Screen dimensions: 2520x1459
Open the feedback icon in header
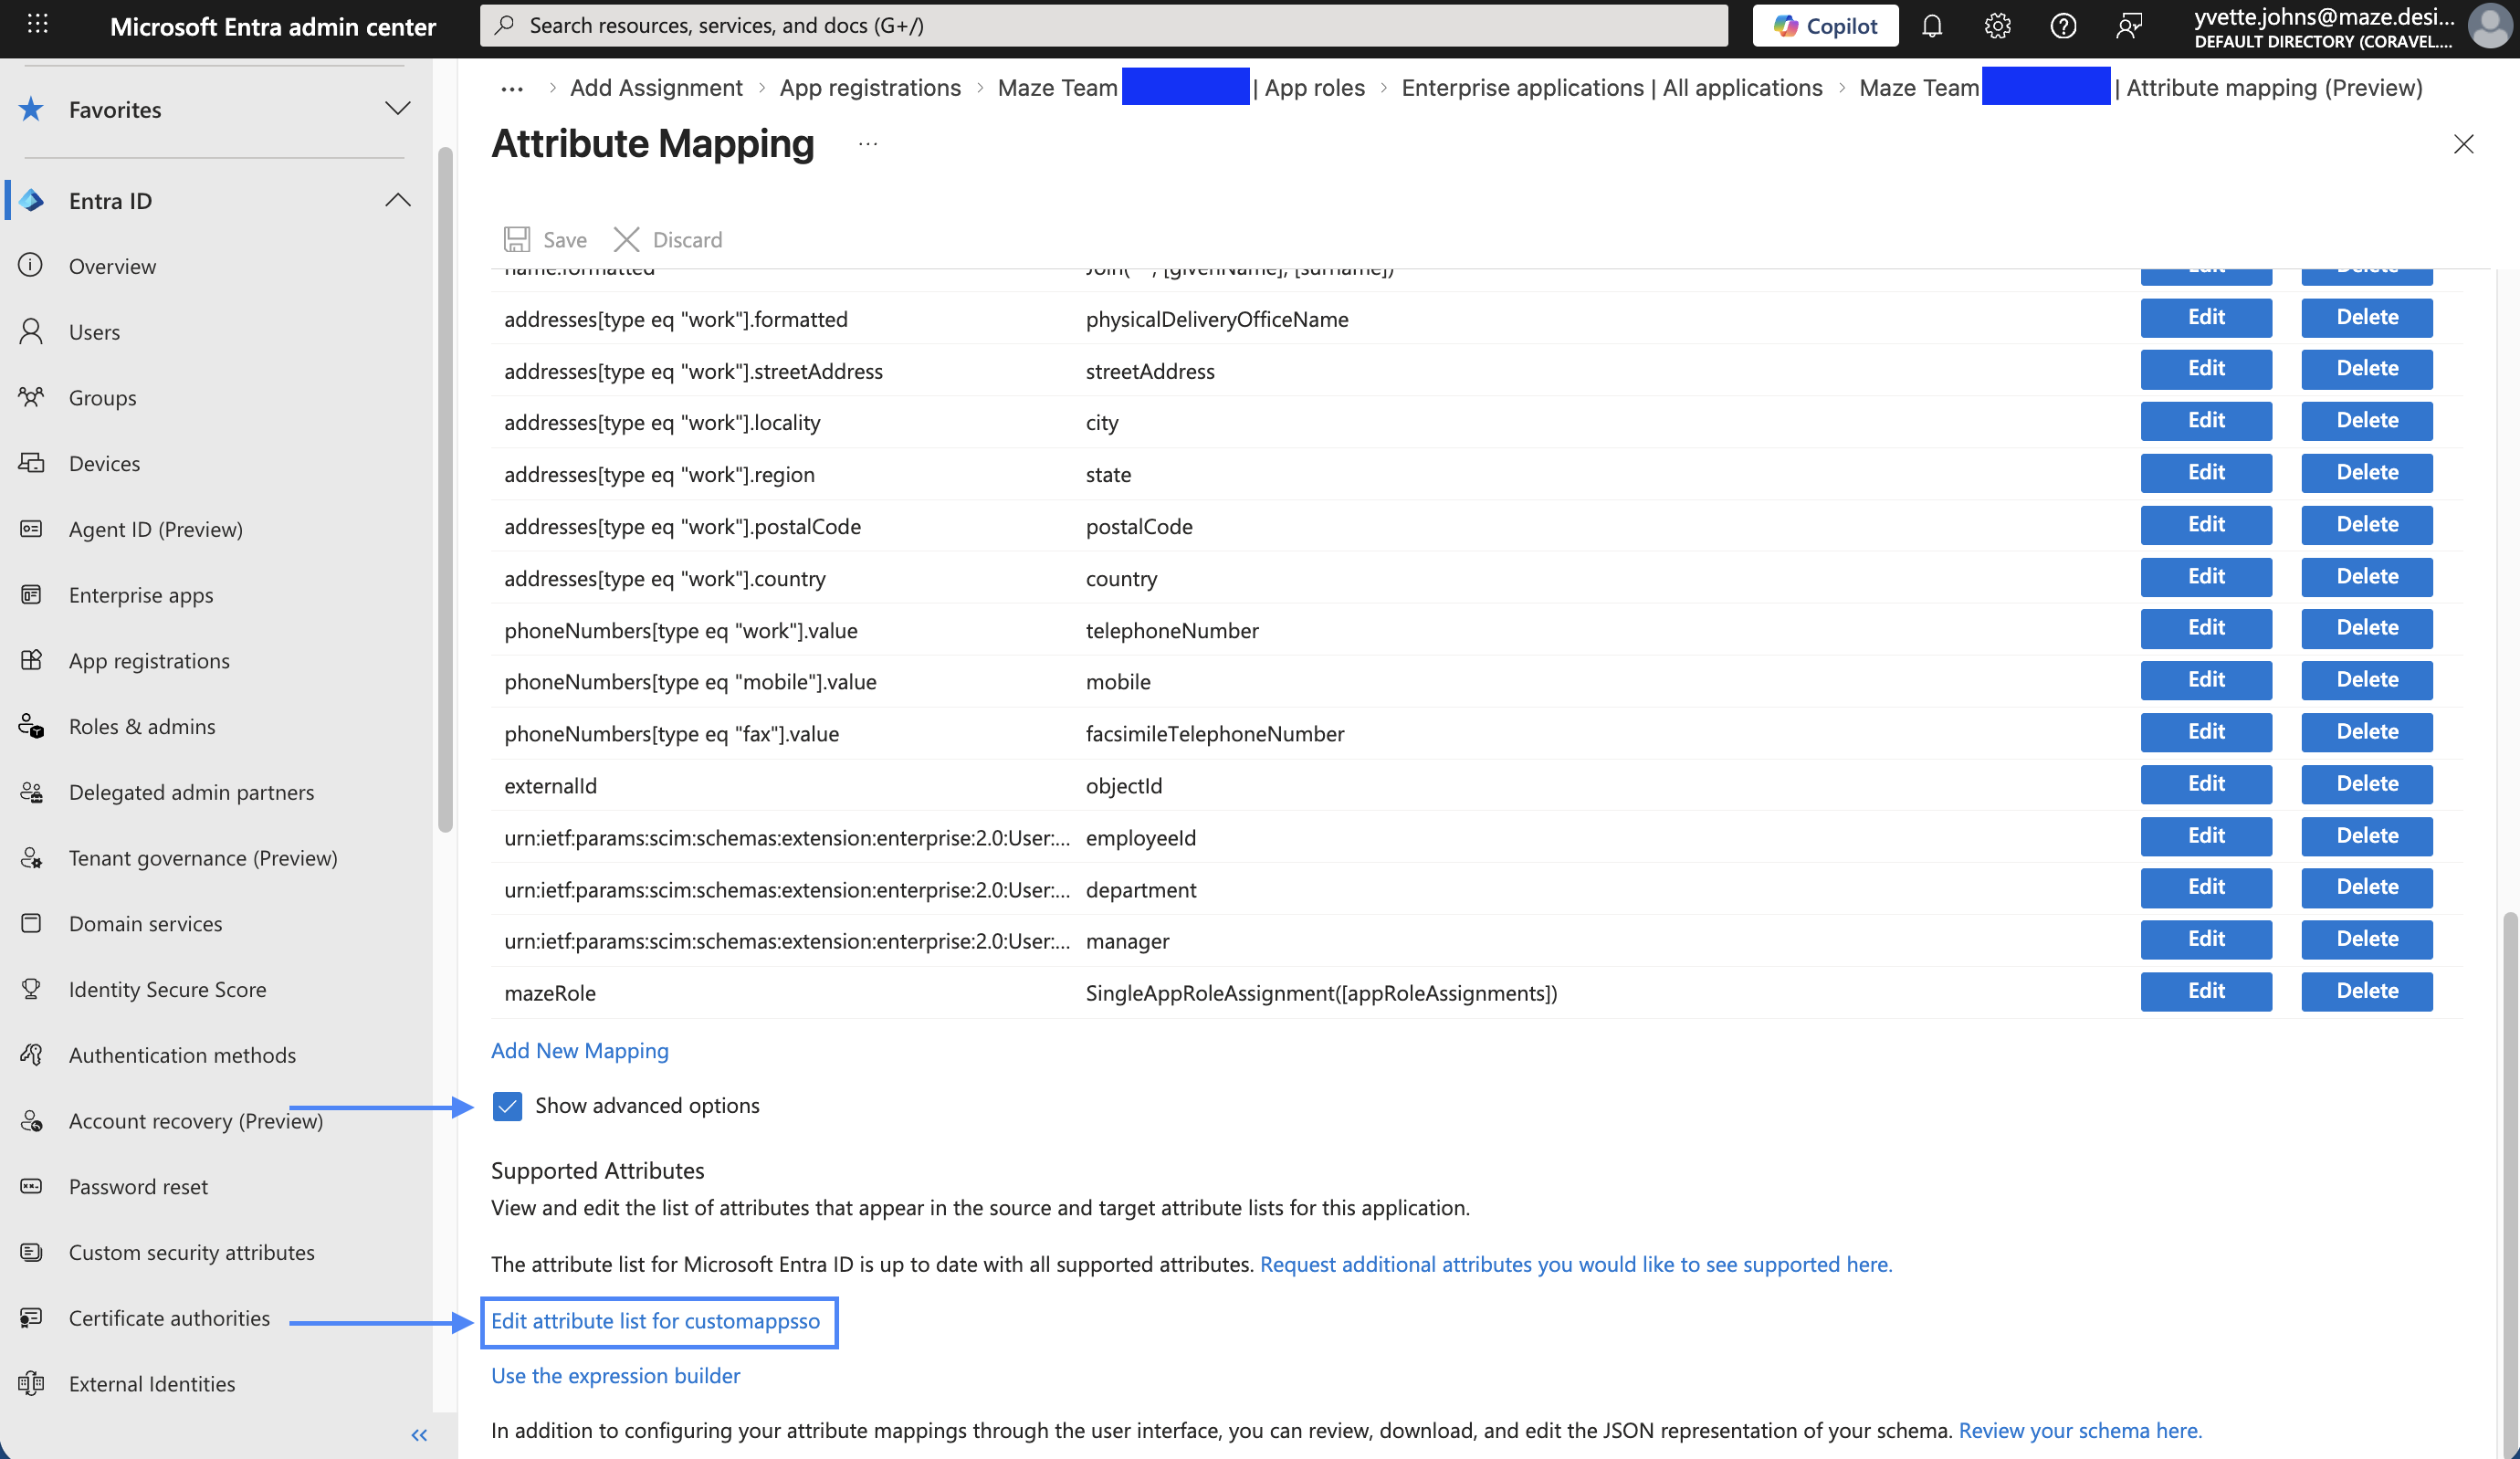pyautogui.click(x=2129, y=26)
